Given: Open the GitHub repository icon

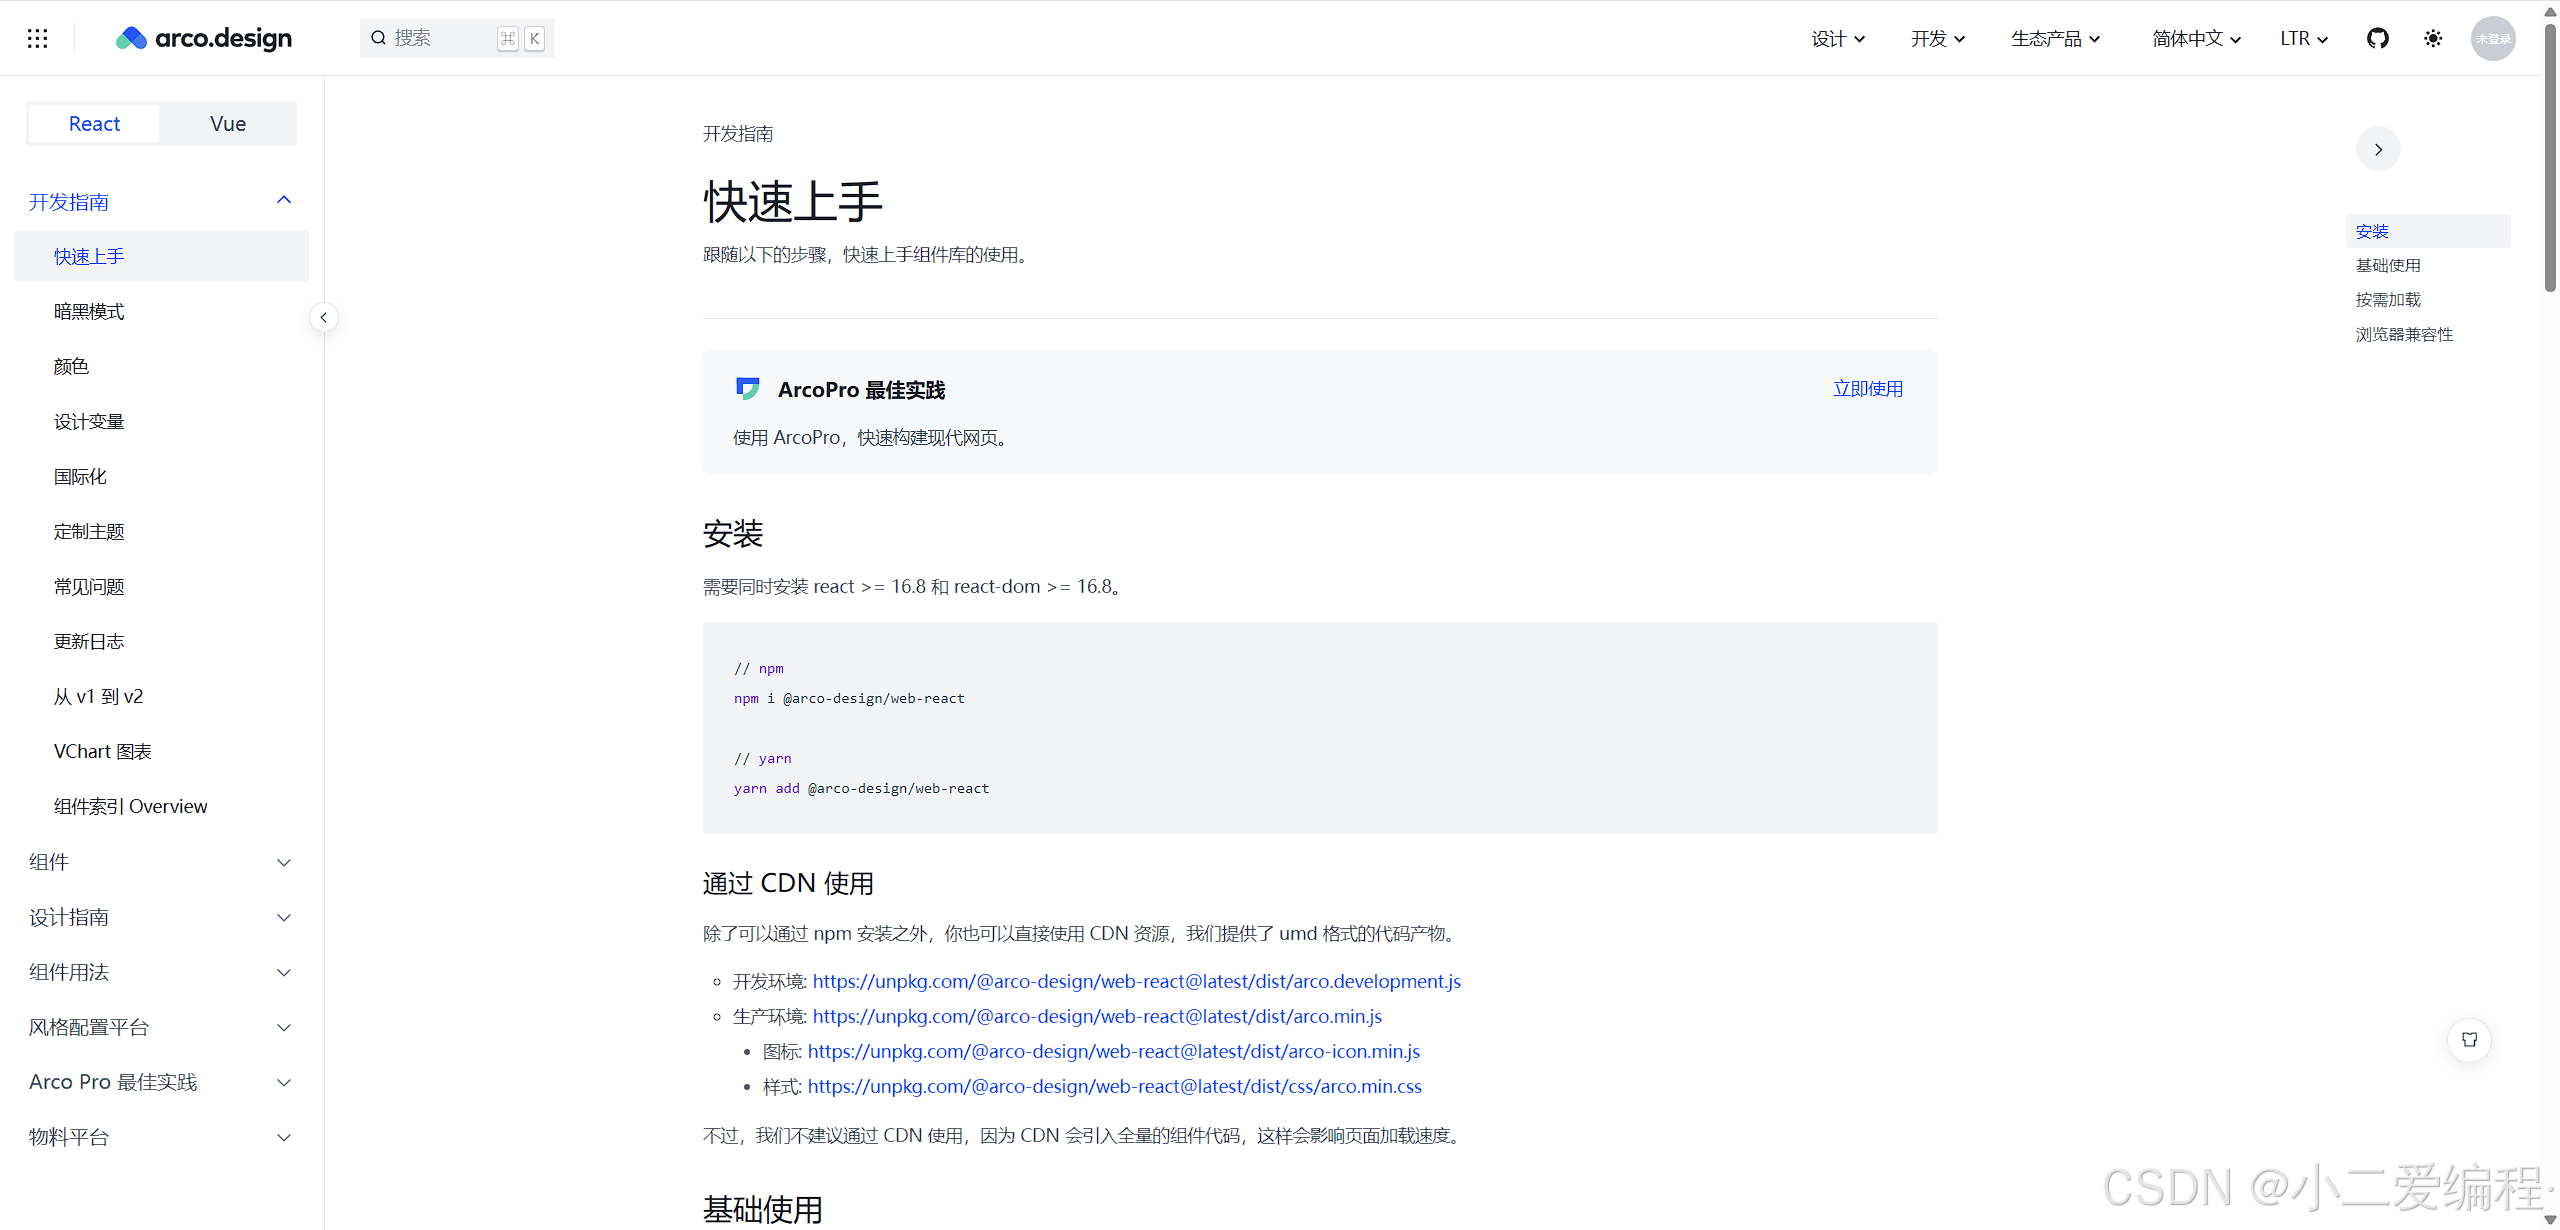Looking at the screenshot, I should [2378, 38].
